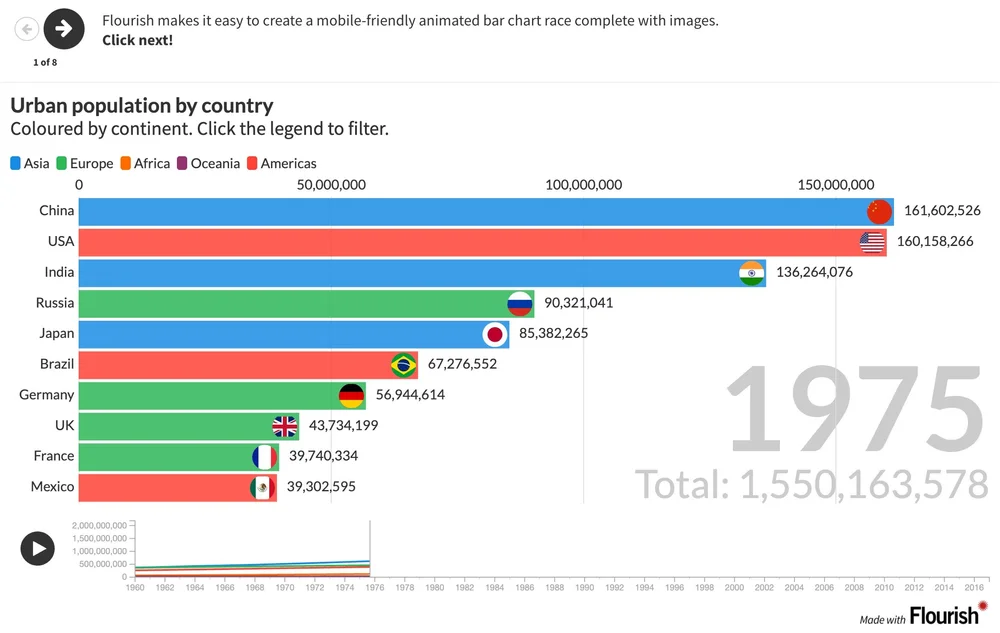Click the Japan flag icon

[493, 333]
